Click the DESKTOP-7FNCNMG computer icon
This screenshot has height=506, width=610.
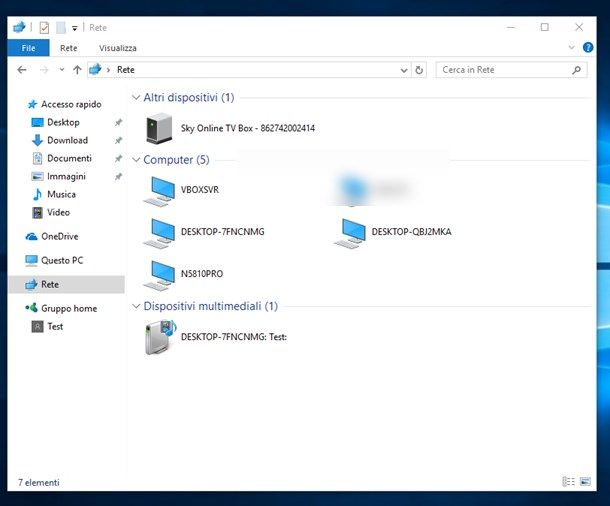tap(159, 232)
